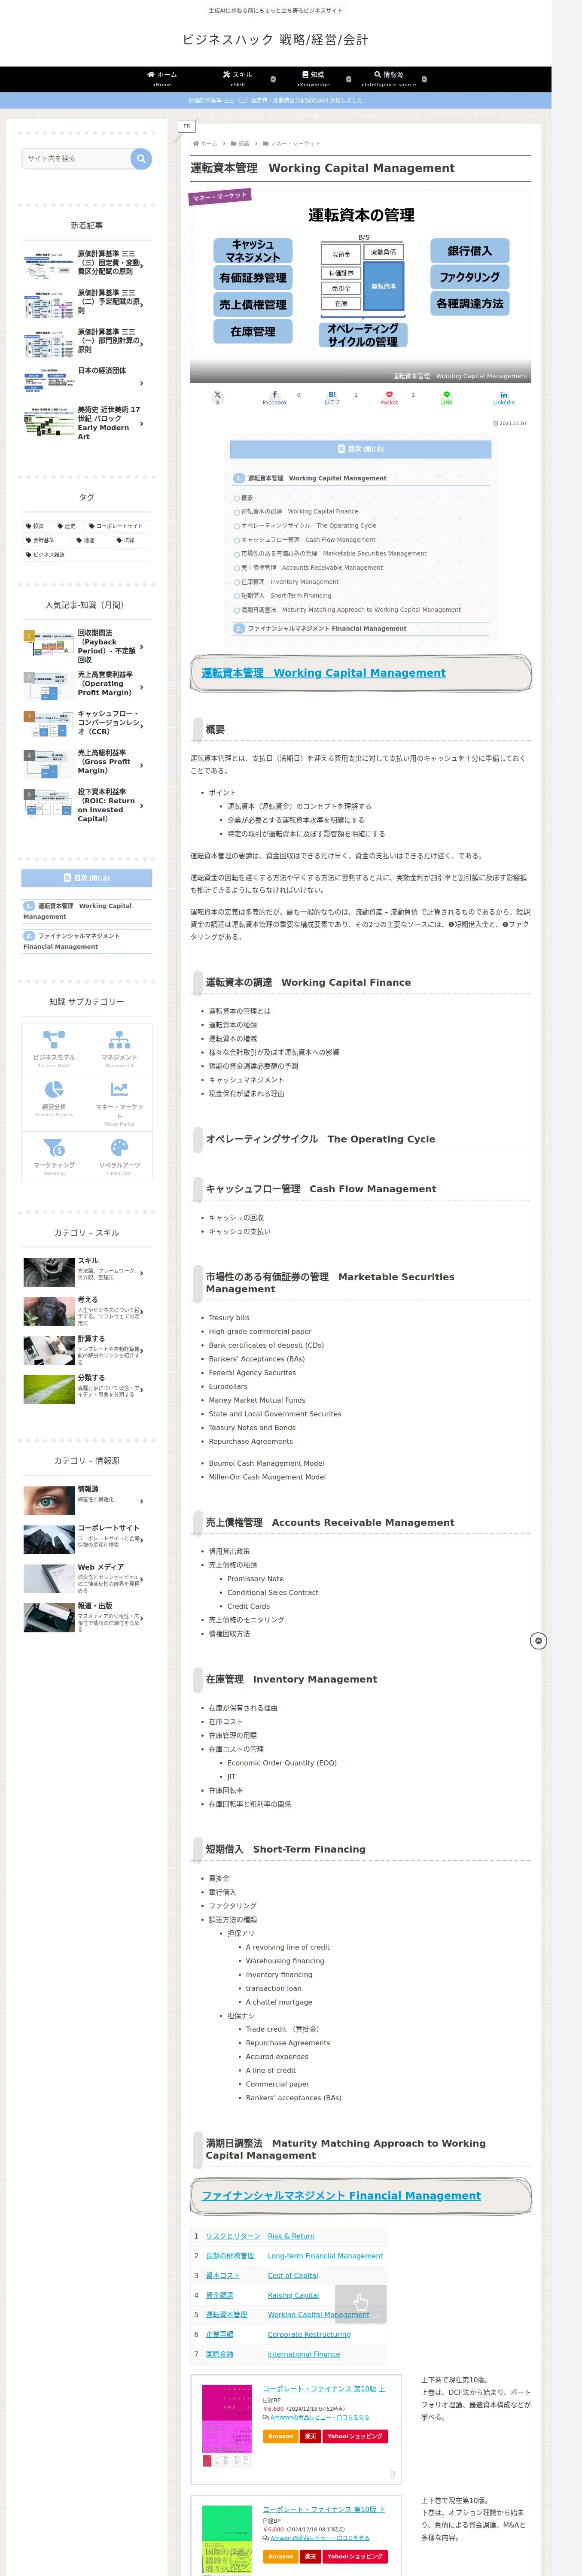Screen dimensions: 582x2576
Task: Open the ホーム (Home) menu item
Action: pos(162,79)
